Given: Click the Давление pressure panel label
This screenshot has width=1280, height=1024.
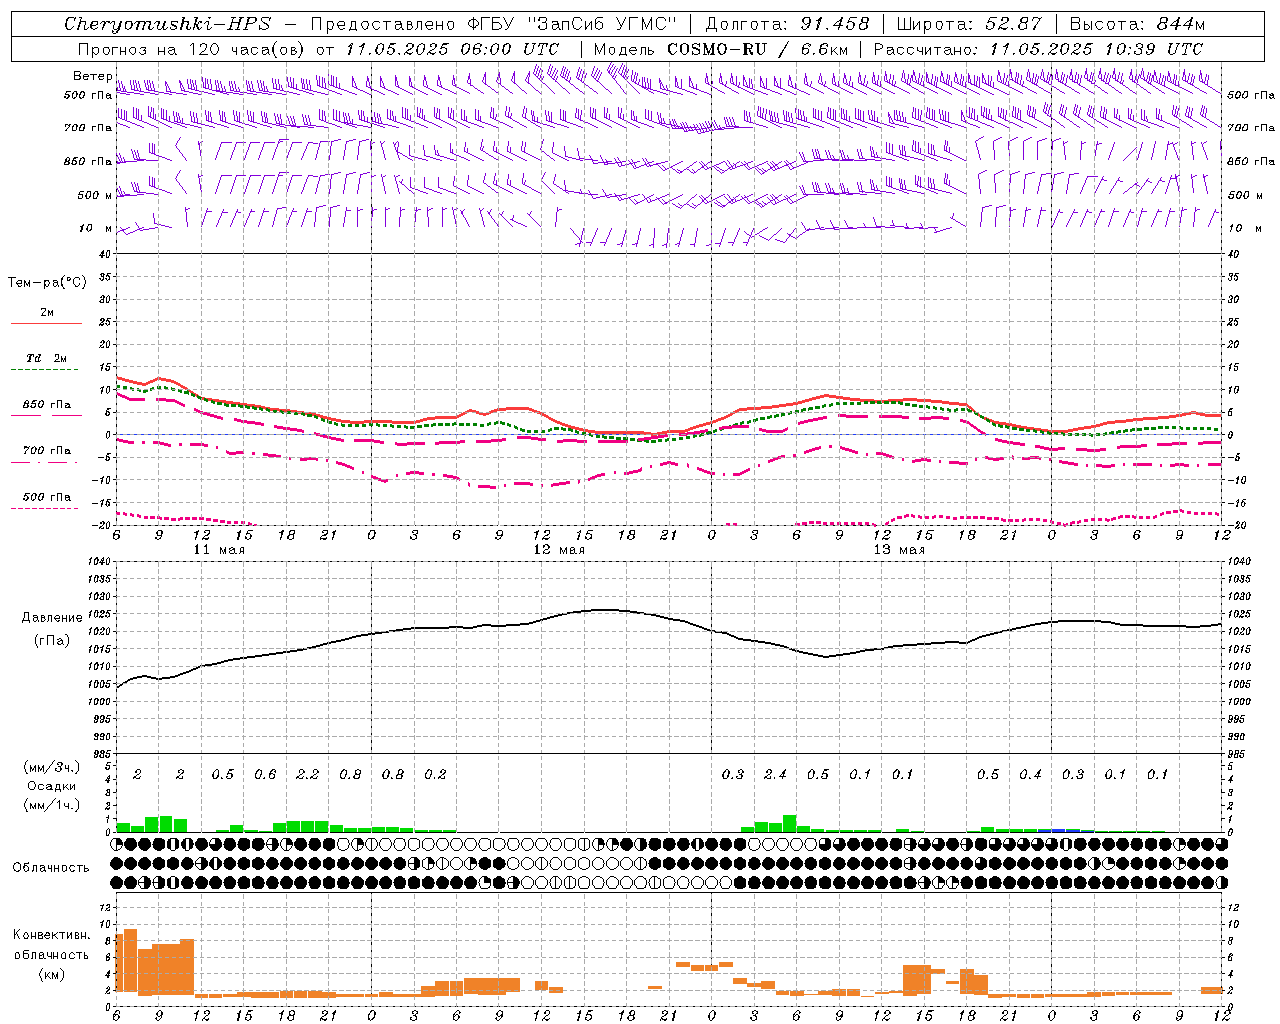Looking at the screenshot, I should coord(52,618).
